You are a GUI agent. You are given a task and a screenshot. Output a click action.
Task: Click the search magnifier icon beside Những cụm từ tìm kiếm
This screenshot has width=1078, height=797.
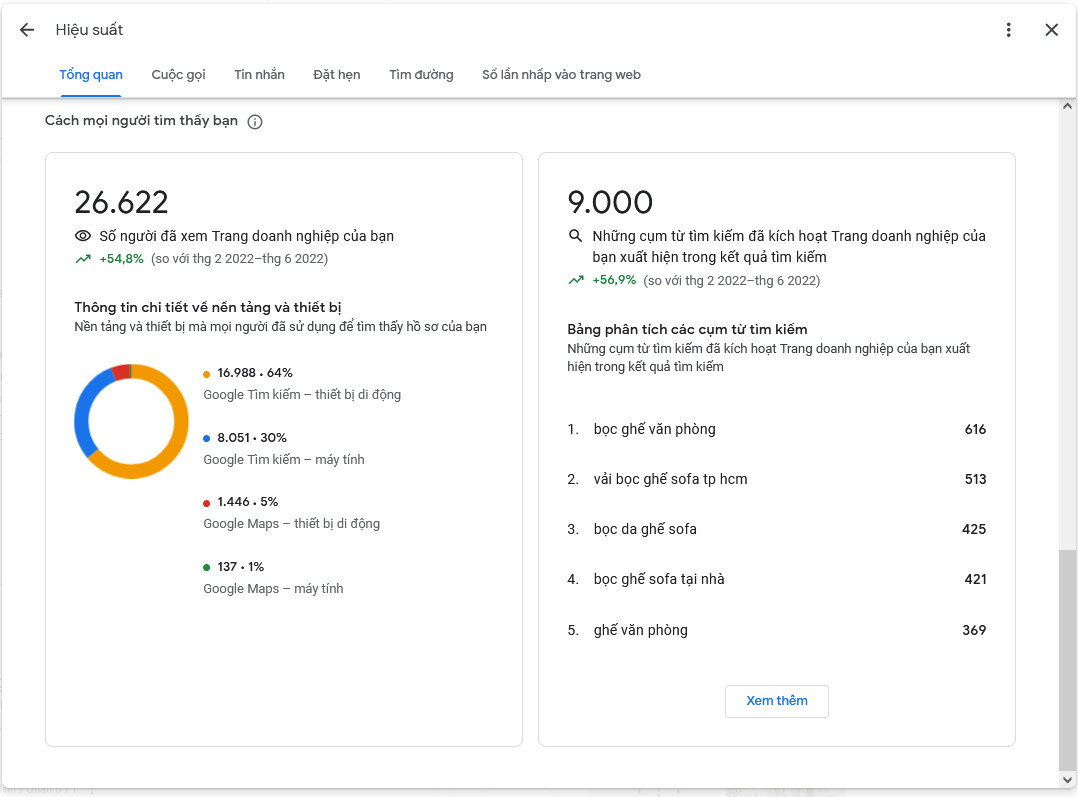click(575, 236)
